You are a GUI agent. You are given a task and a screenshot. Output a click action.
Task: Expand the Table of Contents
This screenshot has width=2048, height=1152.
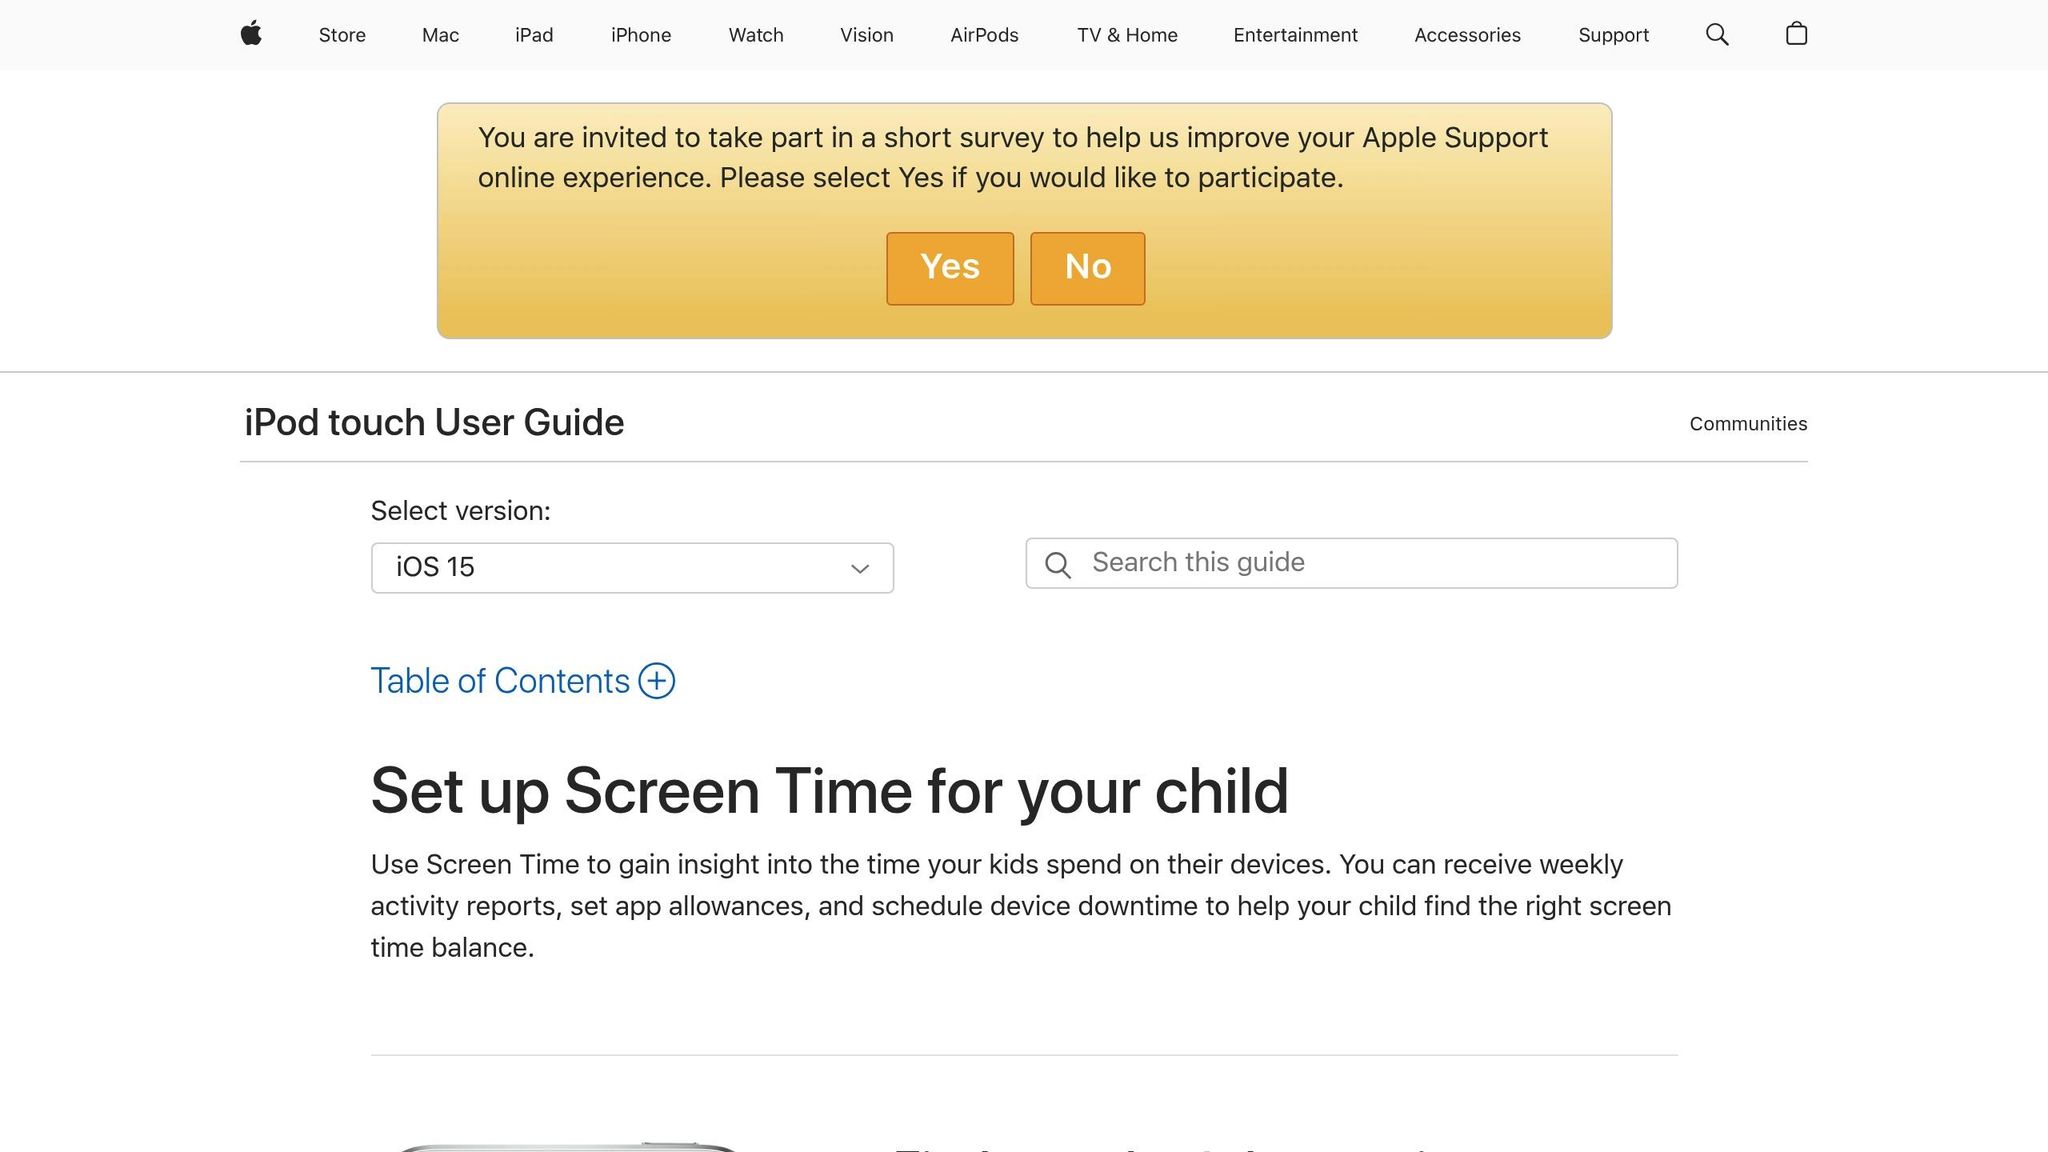(x=500, y=681)
